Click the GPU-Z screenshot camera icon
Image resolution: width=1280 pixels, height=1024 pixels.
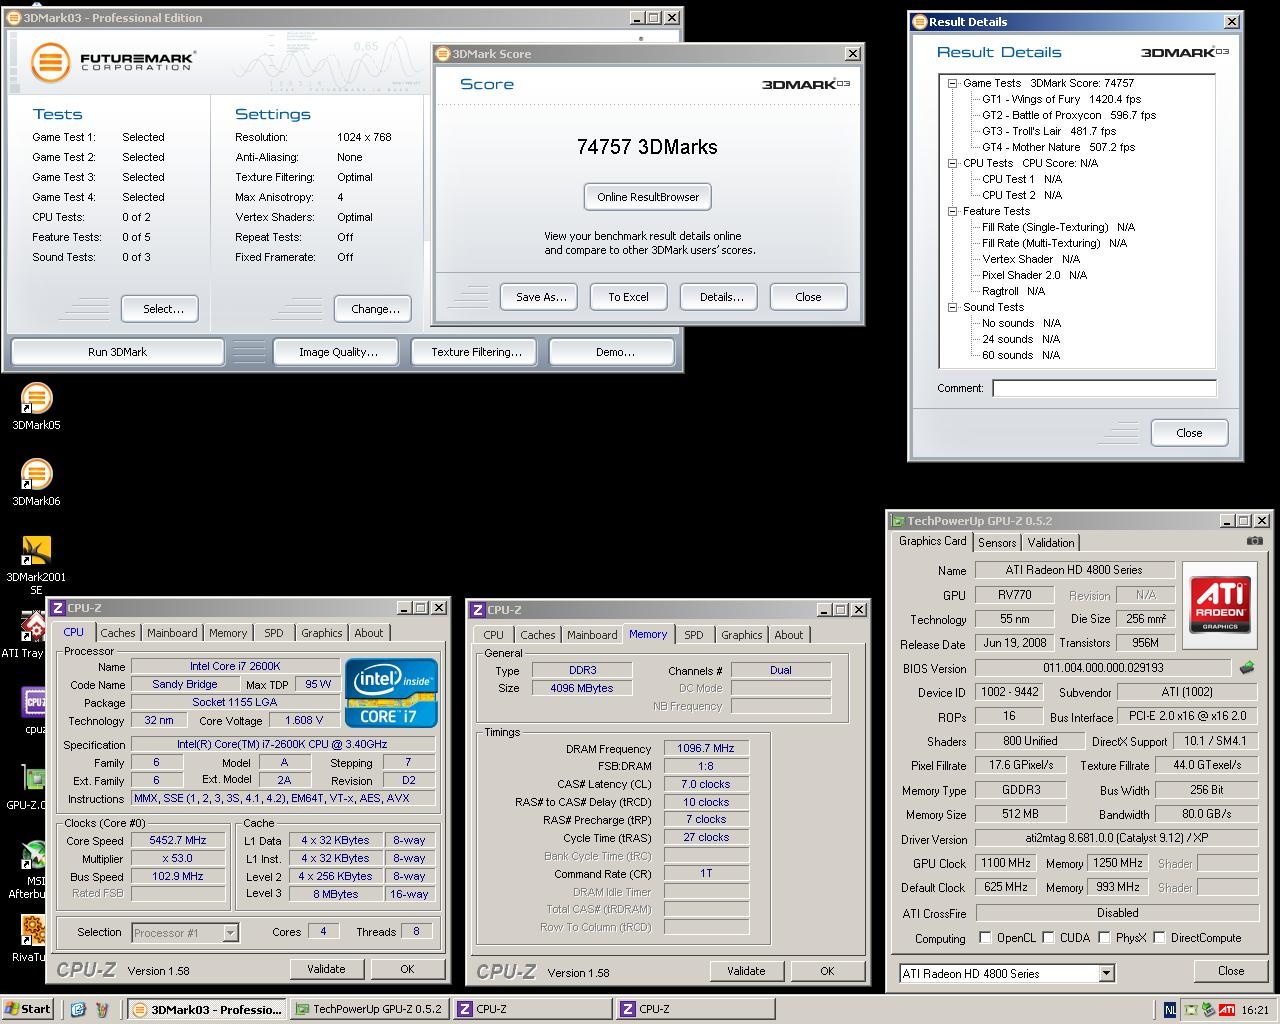click(1254, 541)
